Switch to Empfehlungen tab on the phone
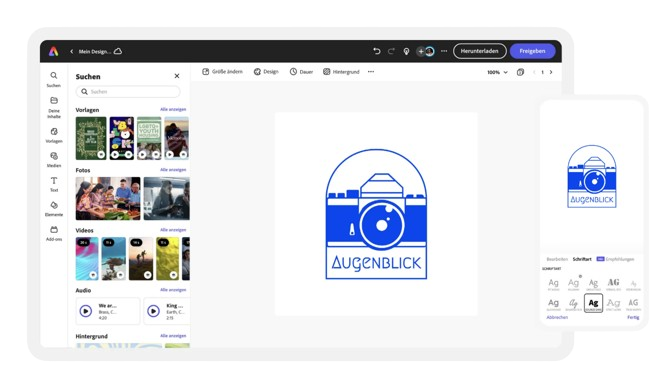The height and width of the screenshot is (375, 666). (x=615, y=259)
